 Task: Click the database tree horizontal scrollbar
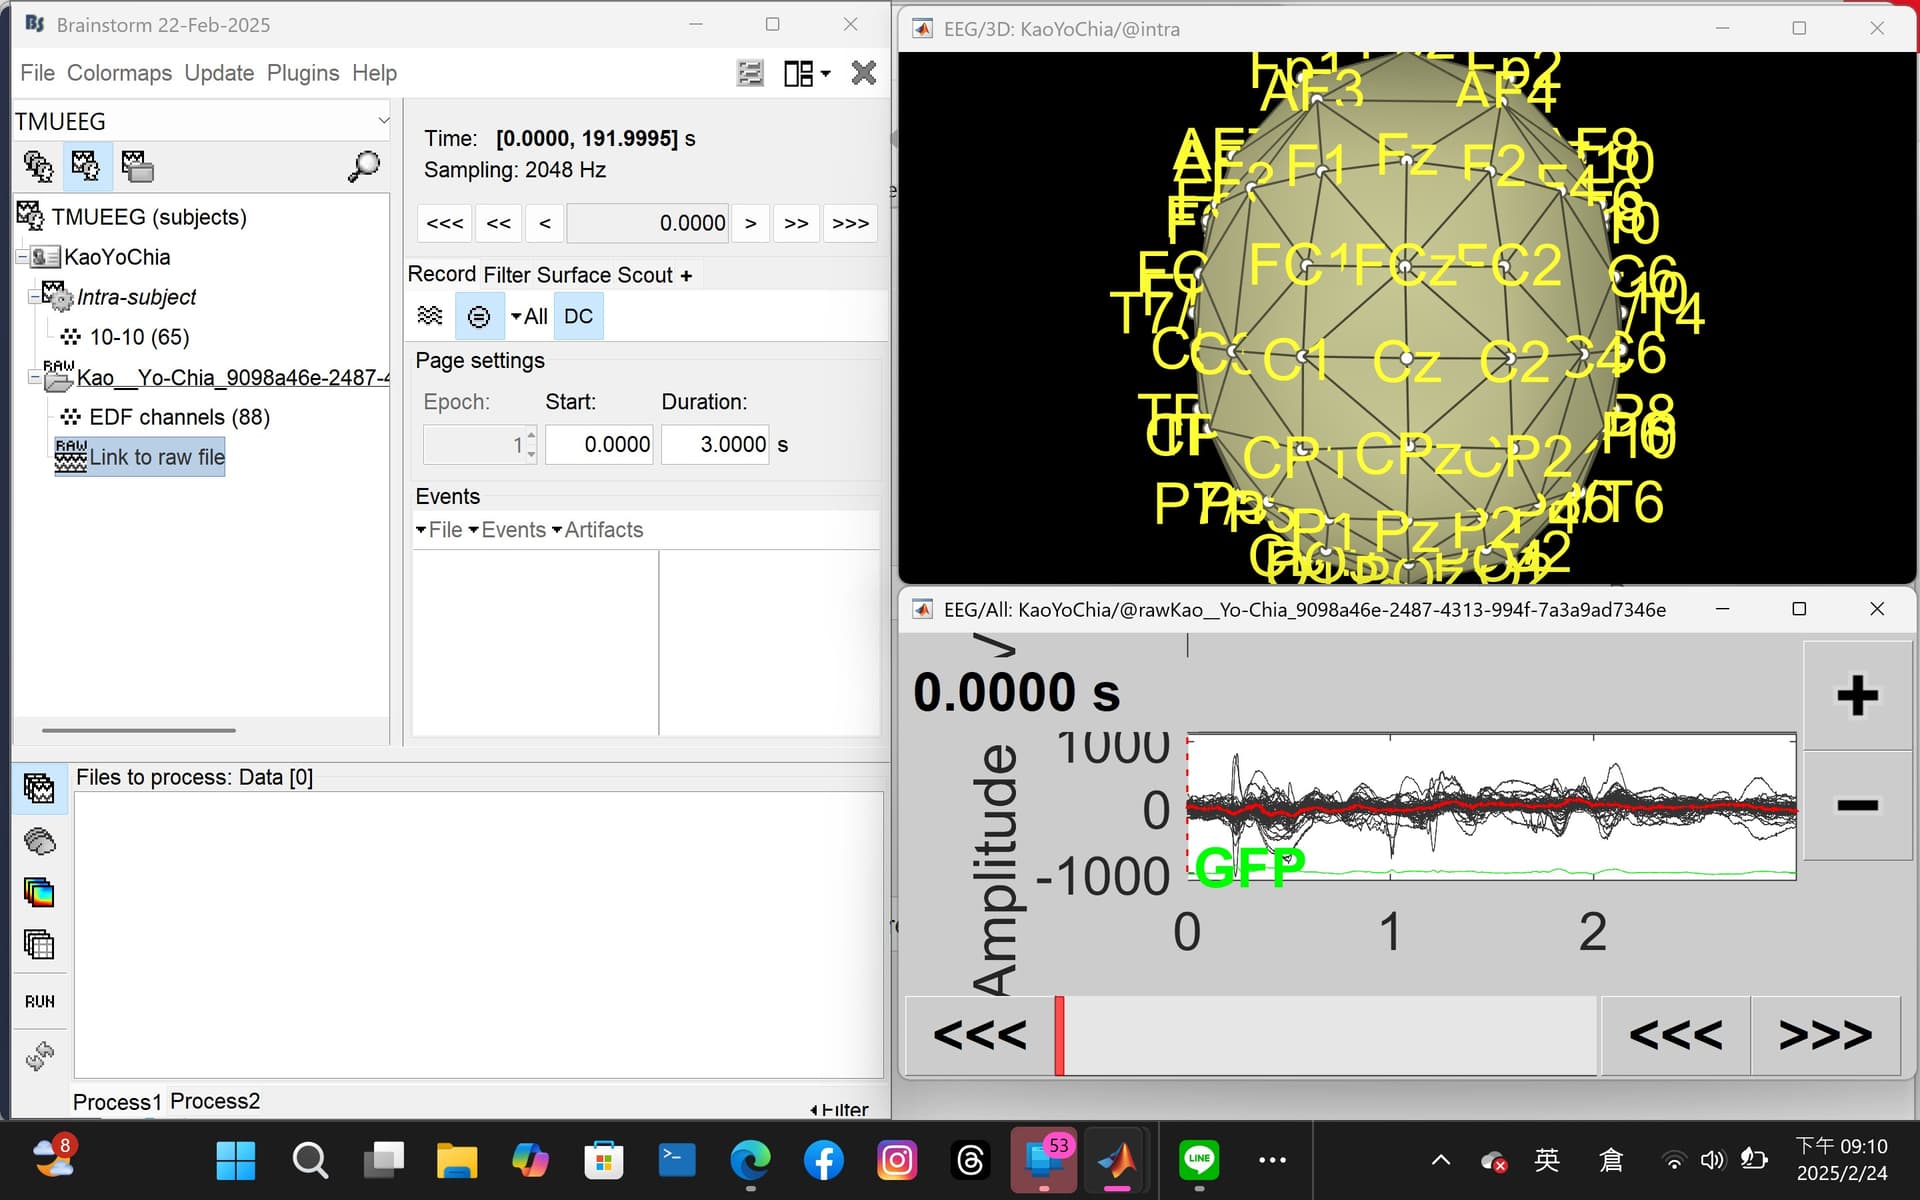139,731
